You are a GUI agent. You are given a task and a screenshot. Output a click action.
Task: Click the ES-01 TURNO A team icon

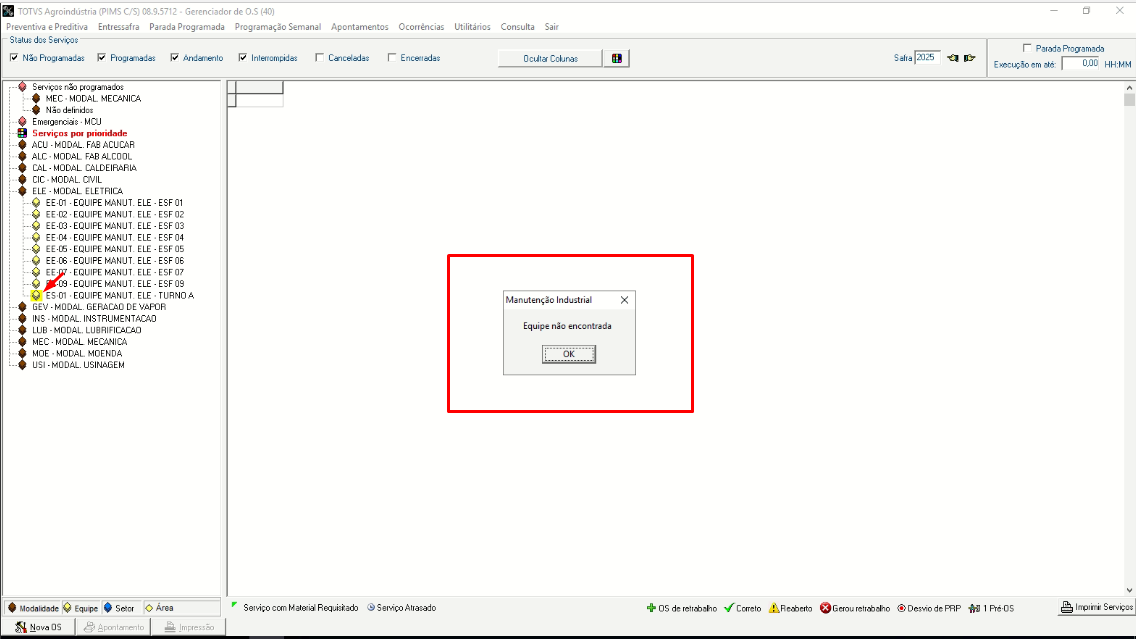click(36, 296)
